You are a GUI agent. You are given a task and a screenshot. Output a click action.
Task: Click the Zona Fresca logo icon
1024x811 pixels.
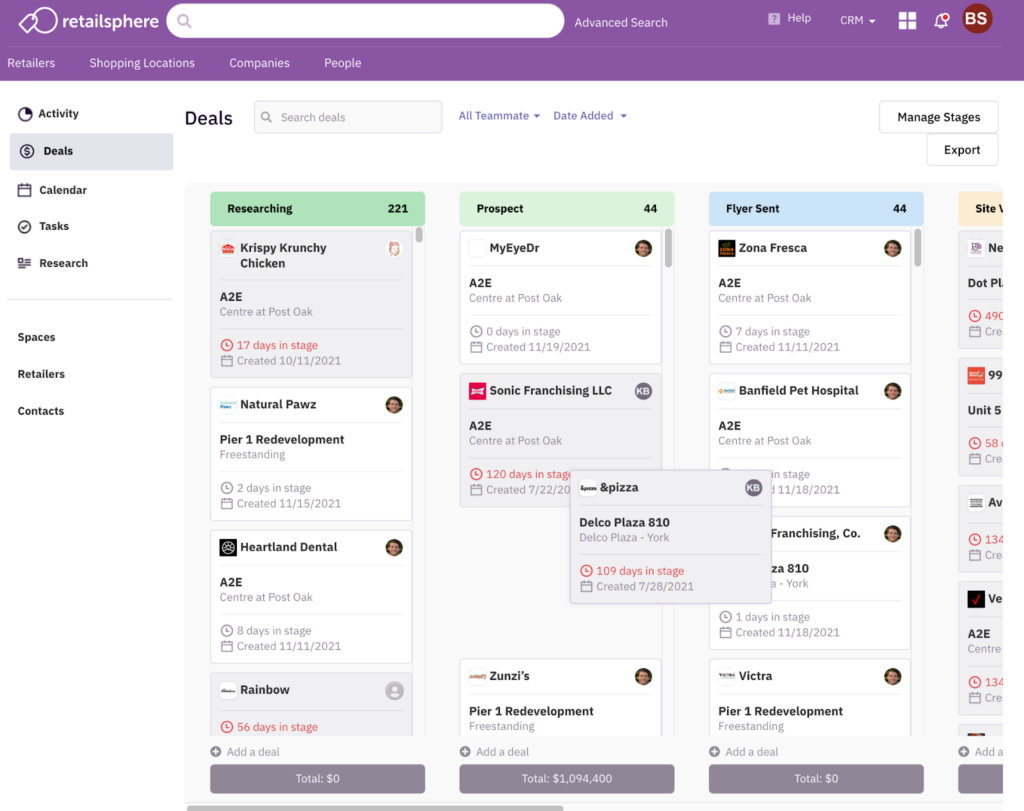pyautogui.click(x=727, y=248)
